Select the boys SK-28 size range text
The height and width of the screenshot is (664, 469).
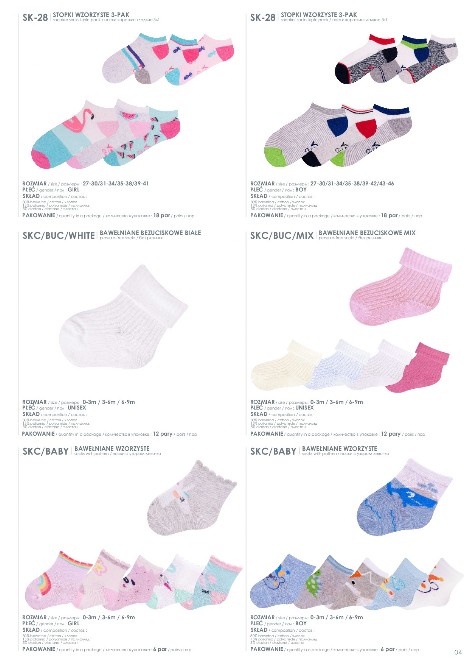pyautogui.click(x=352, y=184)
